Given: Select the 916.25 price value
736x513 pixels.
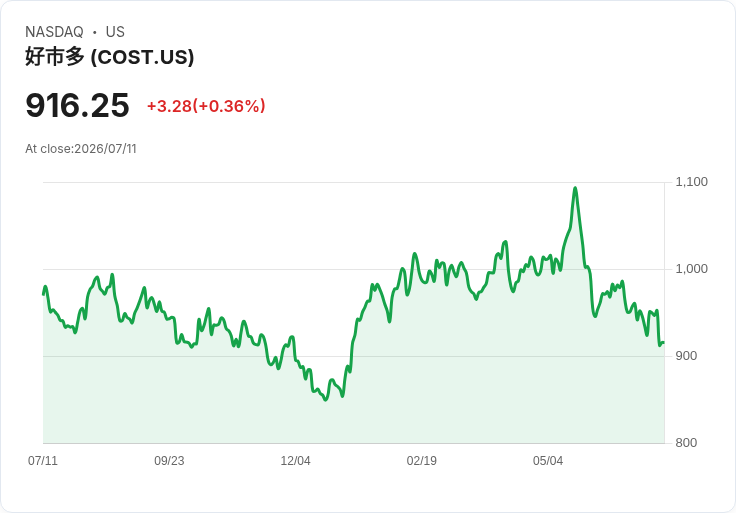Looking at the screenshot, I should coord(77,105).
